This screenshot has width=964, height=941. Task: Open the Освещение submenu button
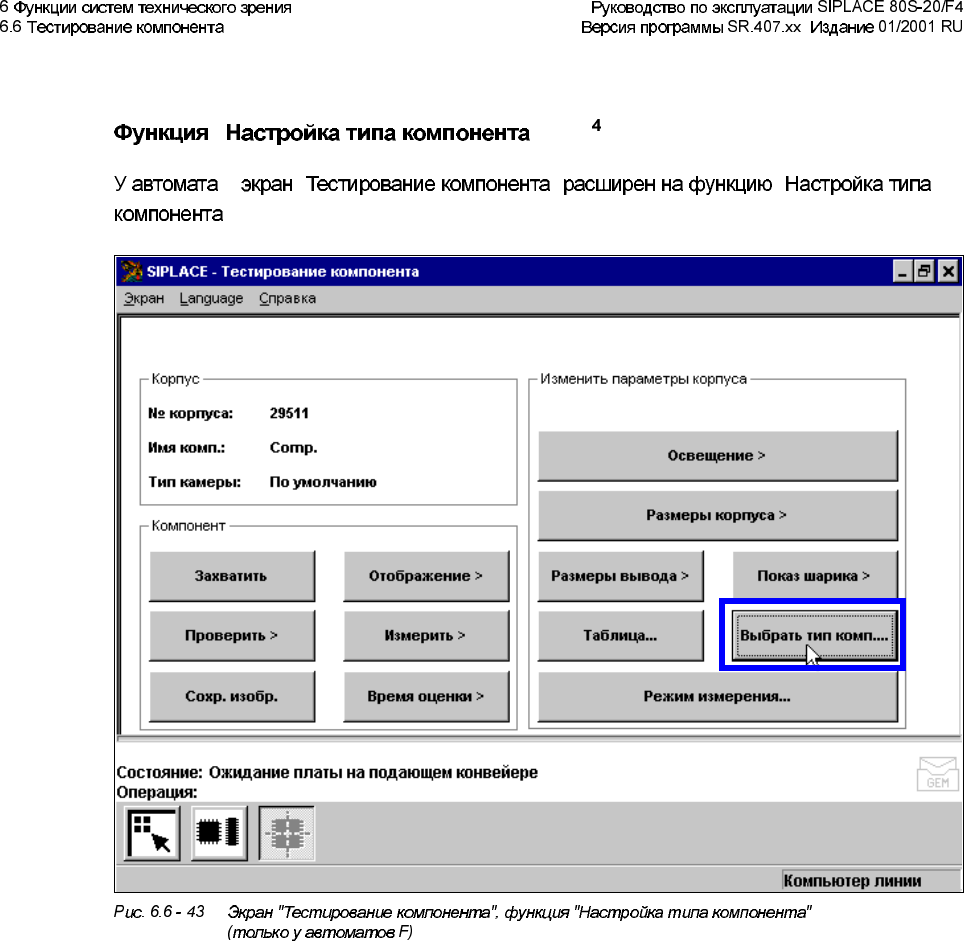click(x=717, y=455)
